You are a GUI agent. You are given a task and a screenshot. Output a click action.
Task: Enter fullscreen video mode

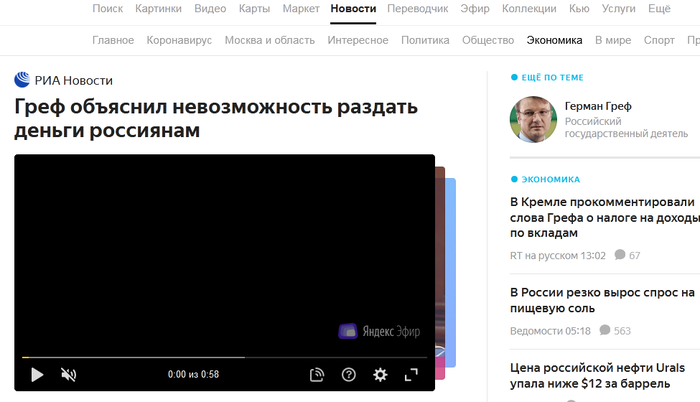411,375
